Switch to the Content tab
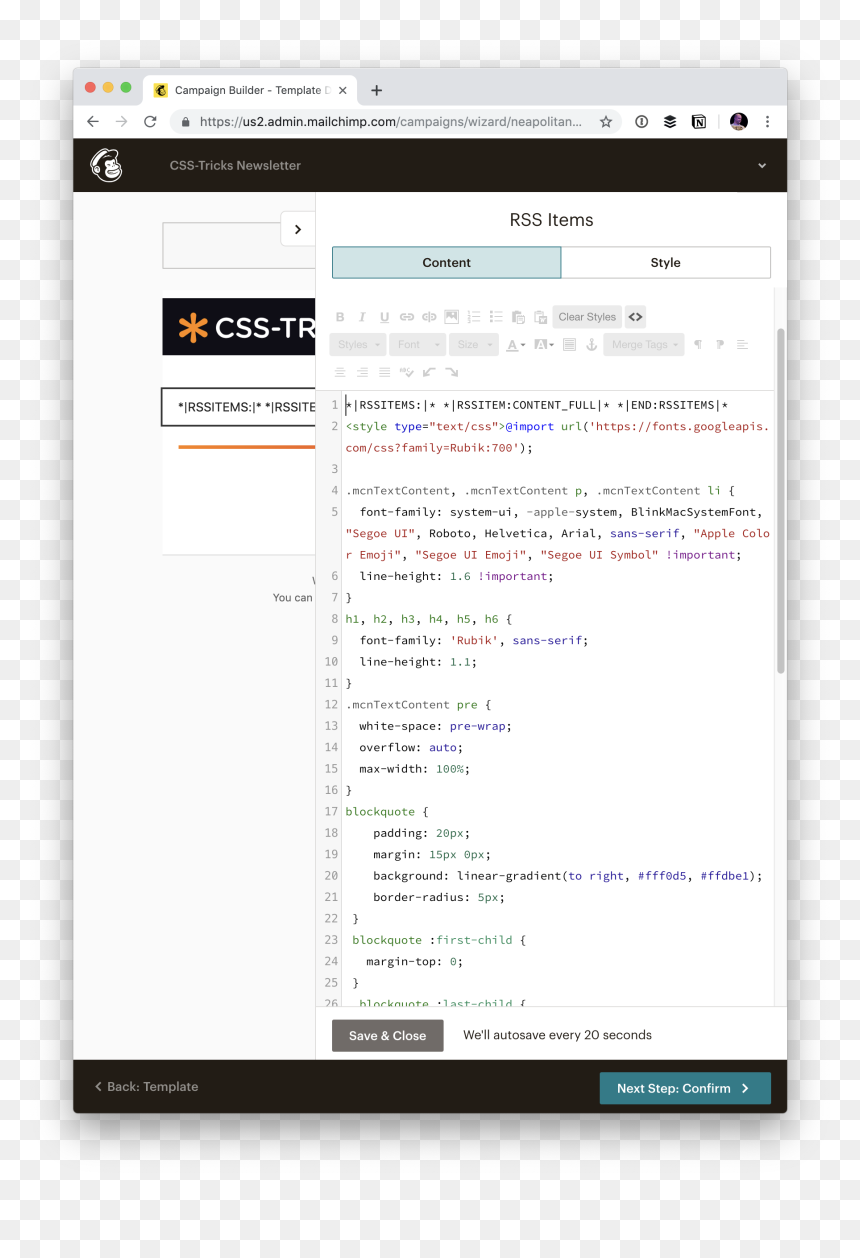 (446, 263)
